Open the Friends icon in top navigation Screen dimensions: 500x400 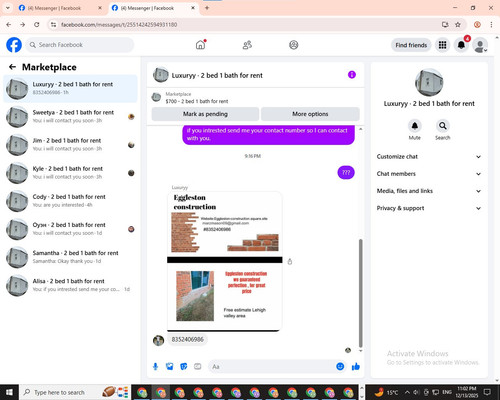(247, 45)
